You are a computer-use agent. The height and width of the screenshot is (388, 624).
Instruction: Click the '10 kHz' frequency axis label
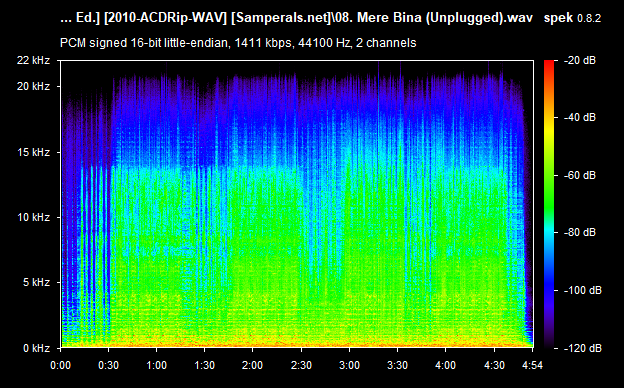pyautogui.click(x=33, y=217)
